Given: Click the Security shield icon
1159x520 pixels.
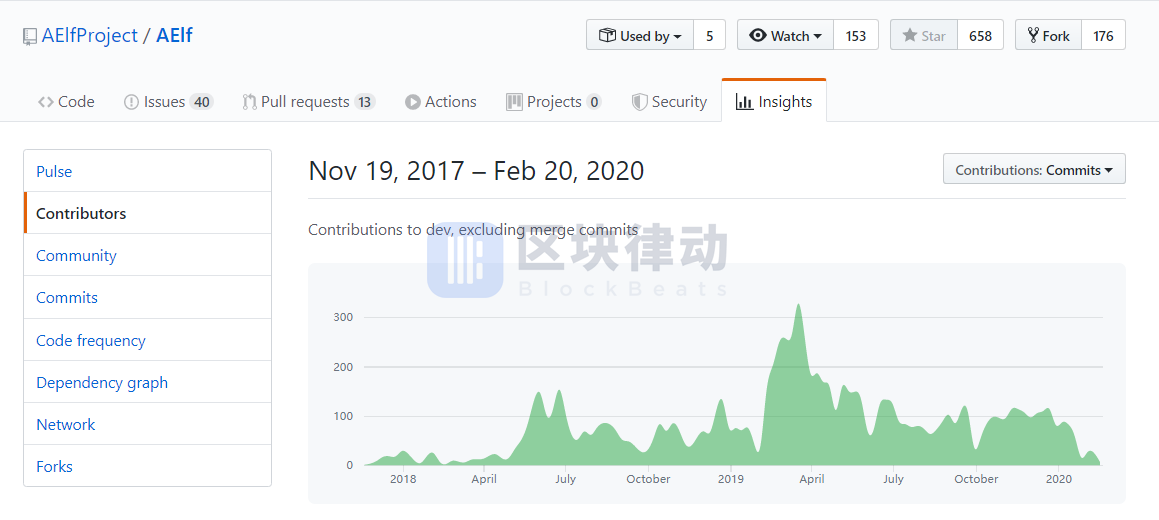Looking at the screenshot, I should [x=639, y=102].
